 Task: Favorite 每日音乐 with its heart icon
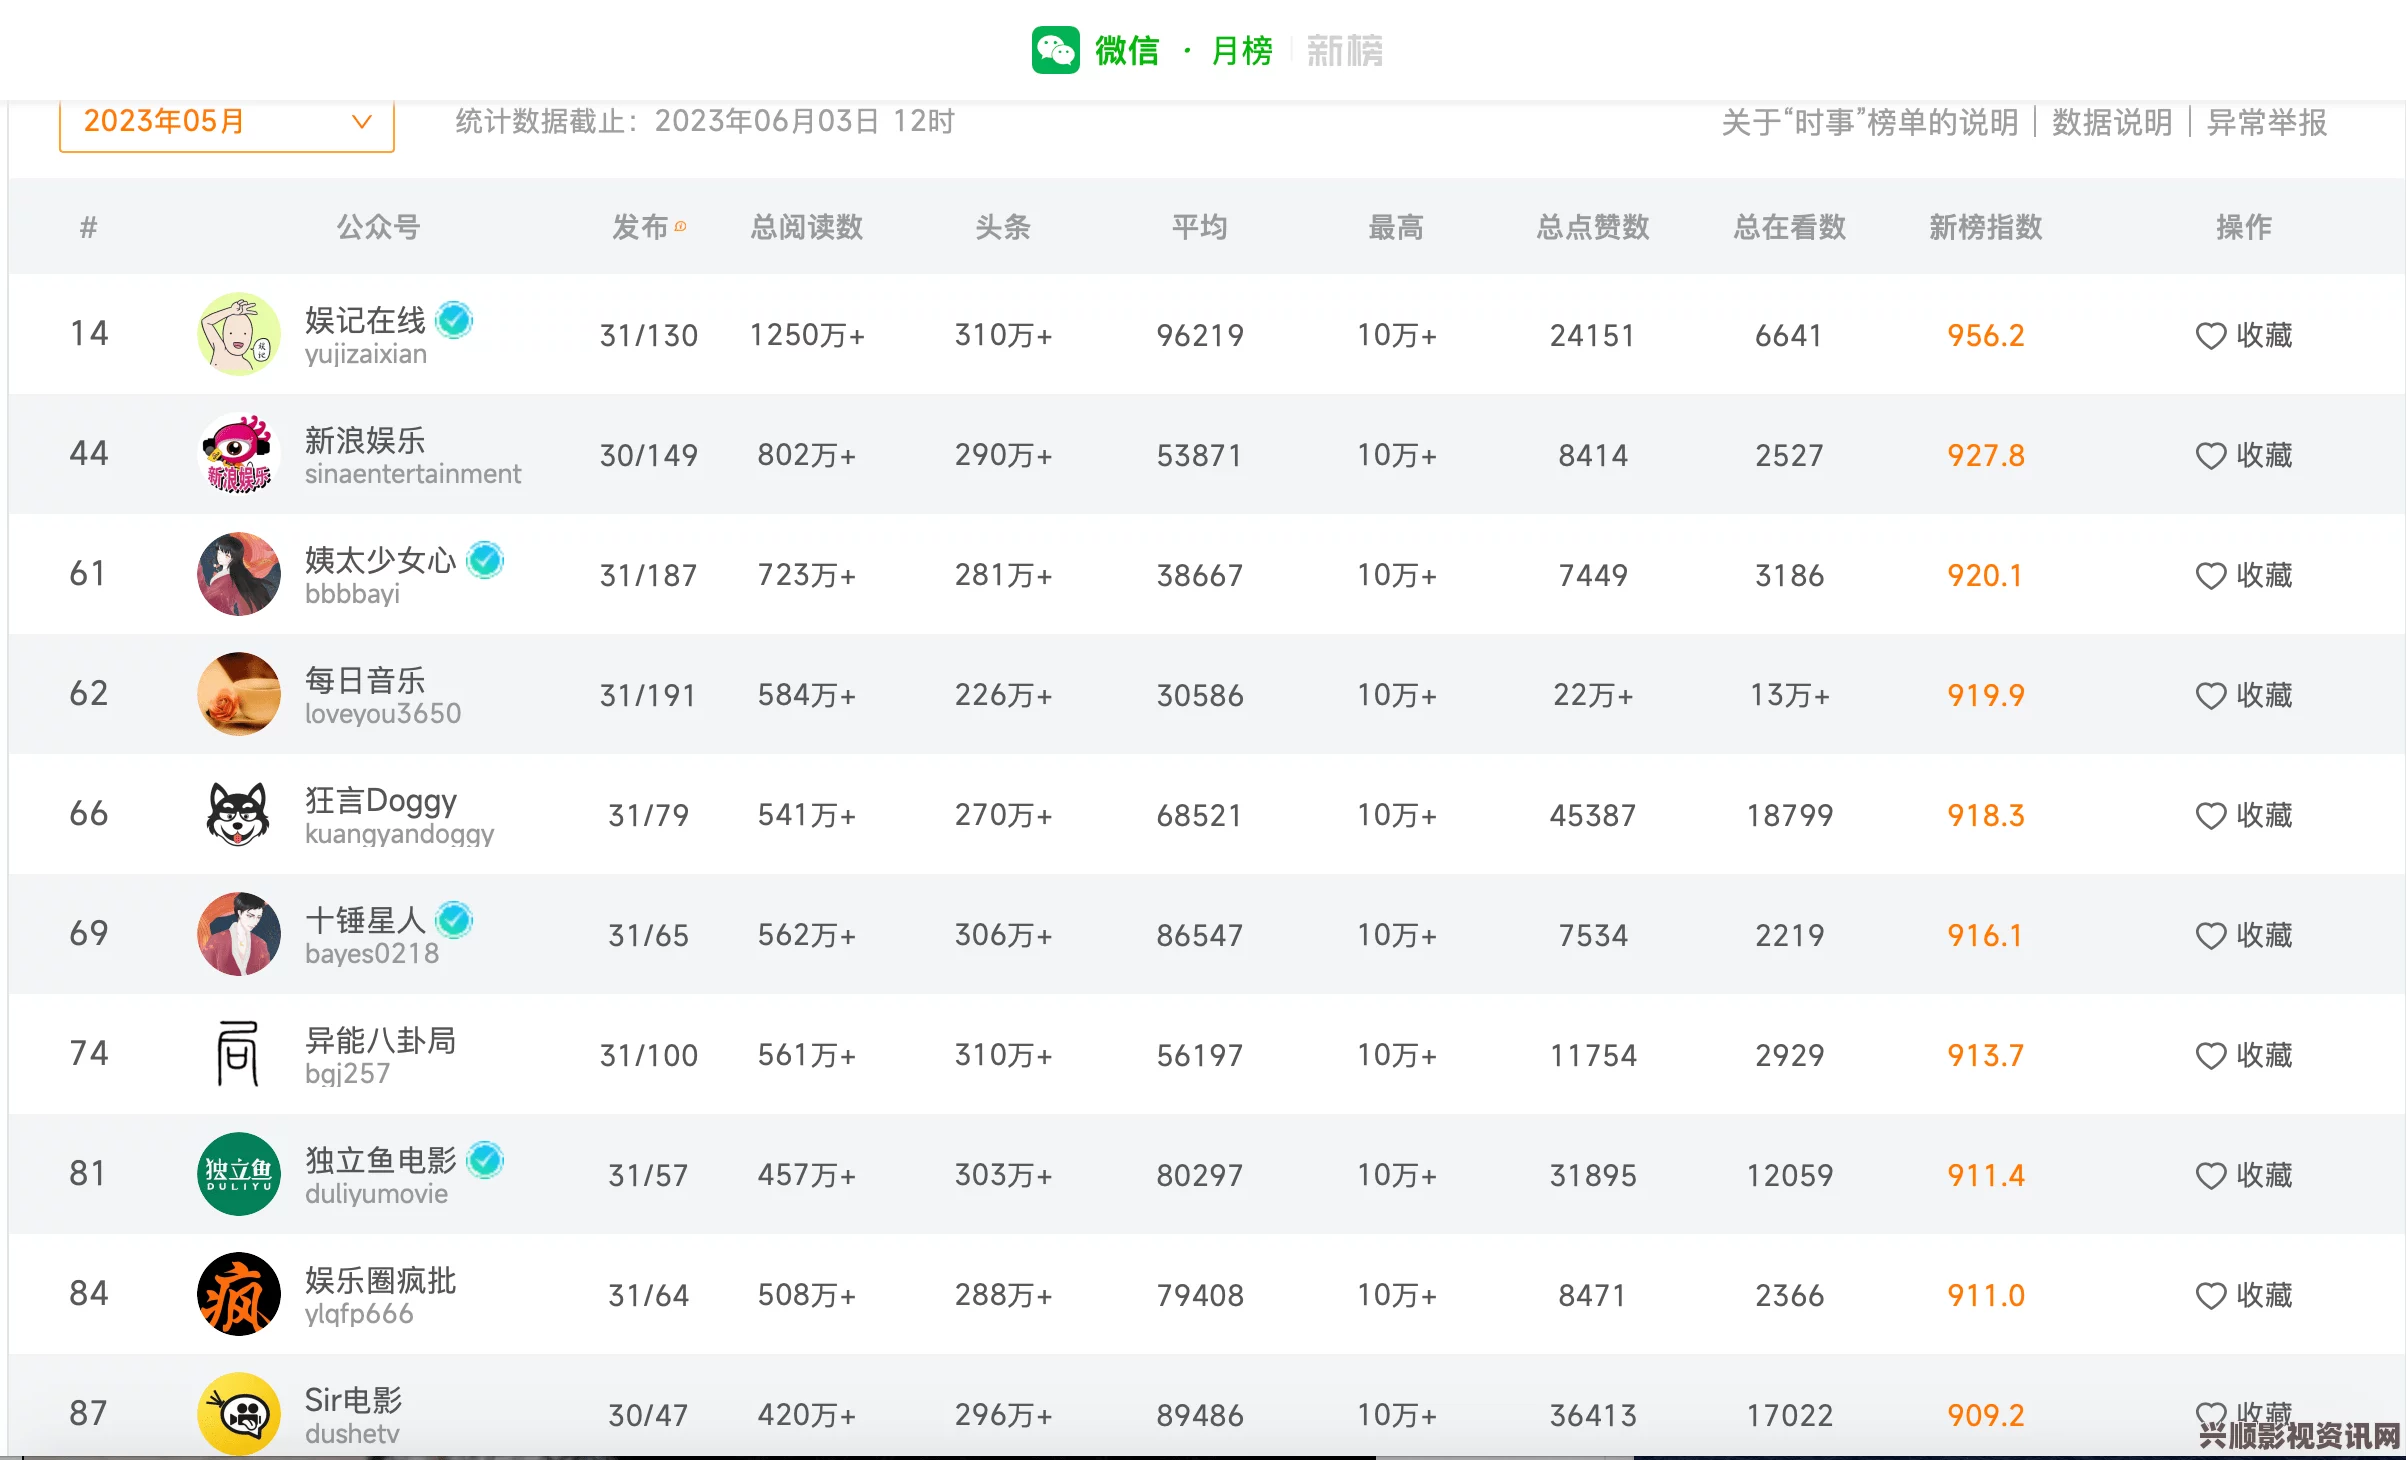(2210, 696)
